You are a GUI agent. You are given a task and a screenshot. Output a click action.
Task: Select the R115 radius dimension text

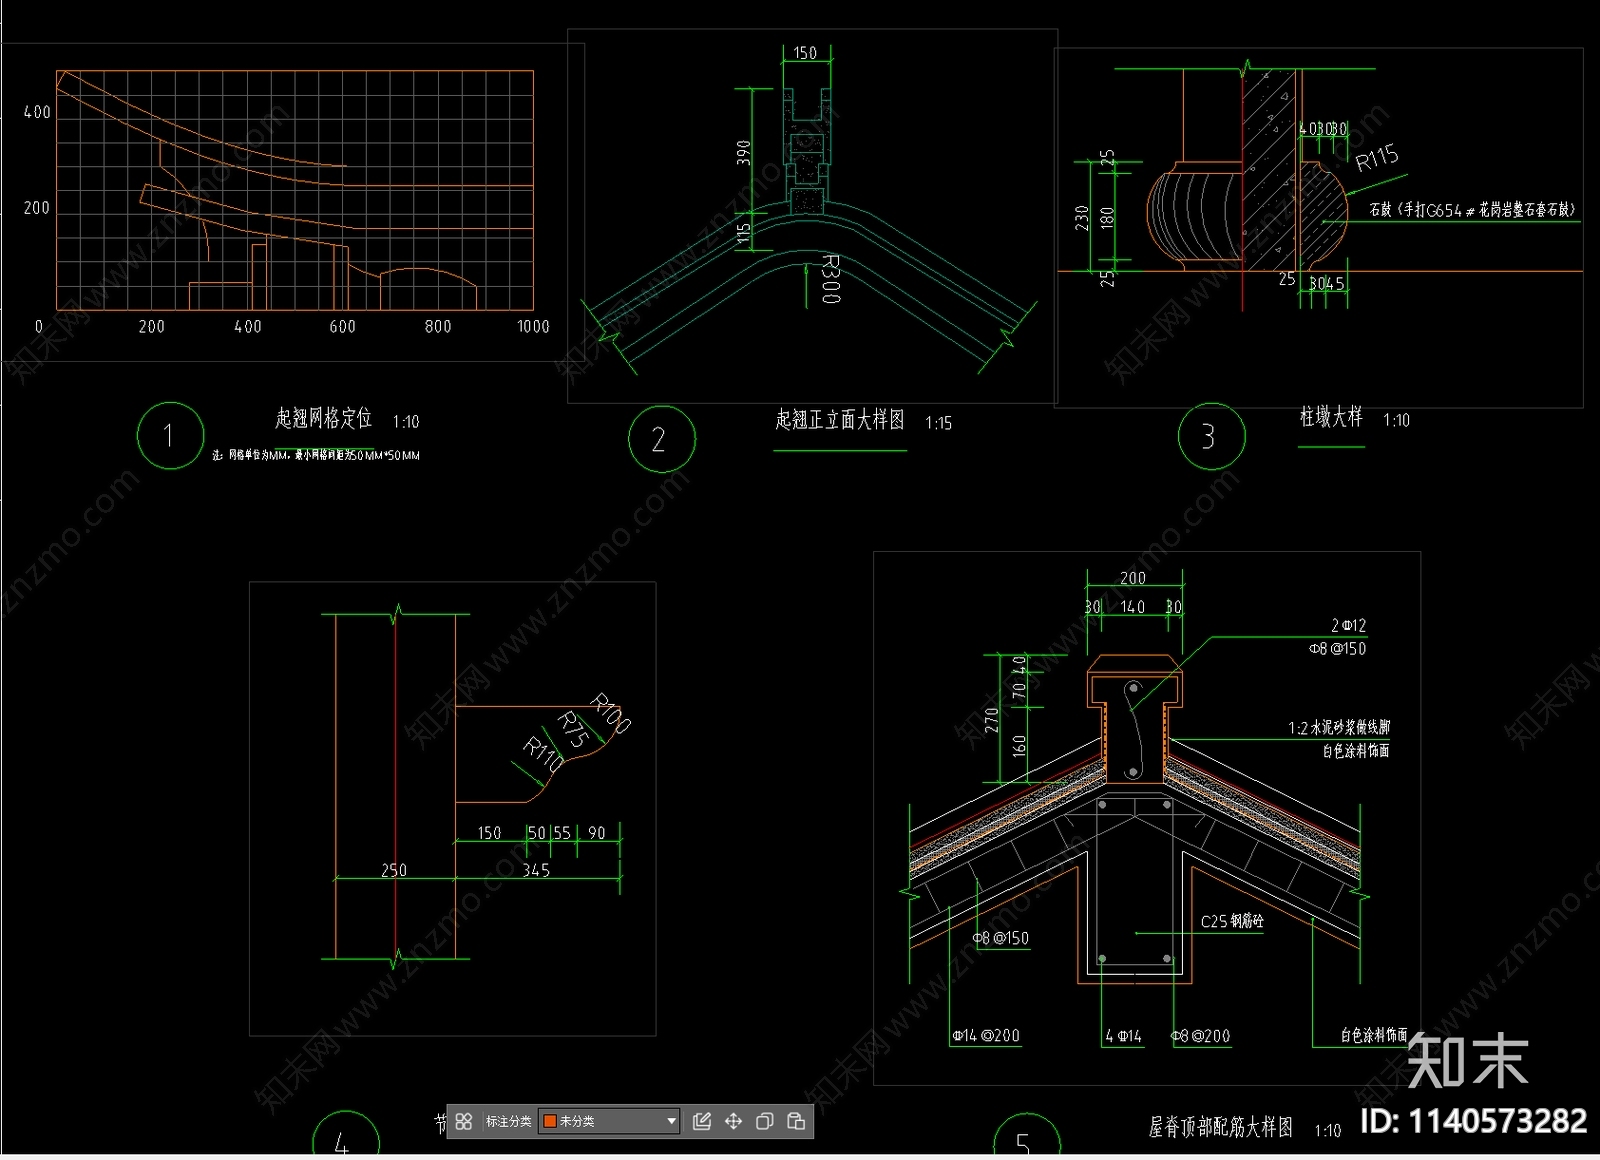point(1377,157)
